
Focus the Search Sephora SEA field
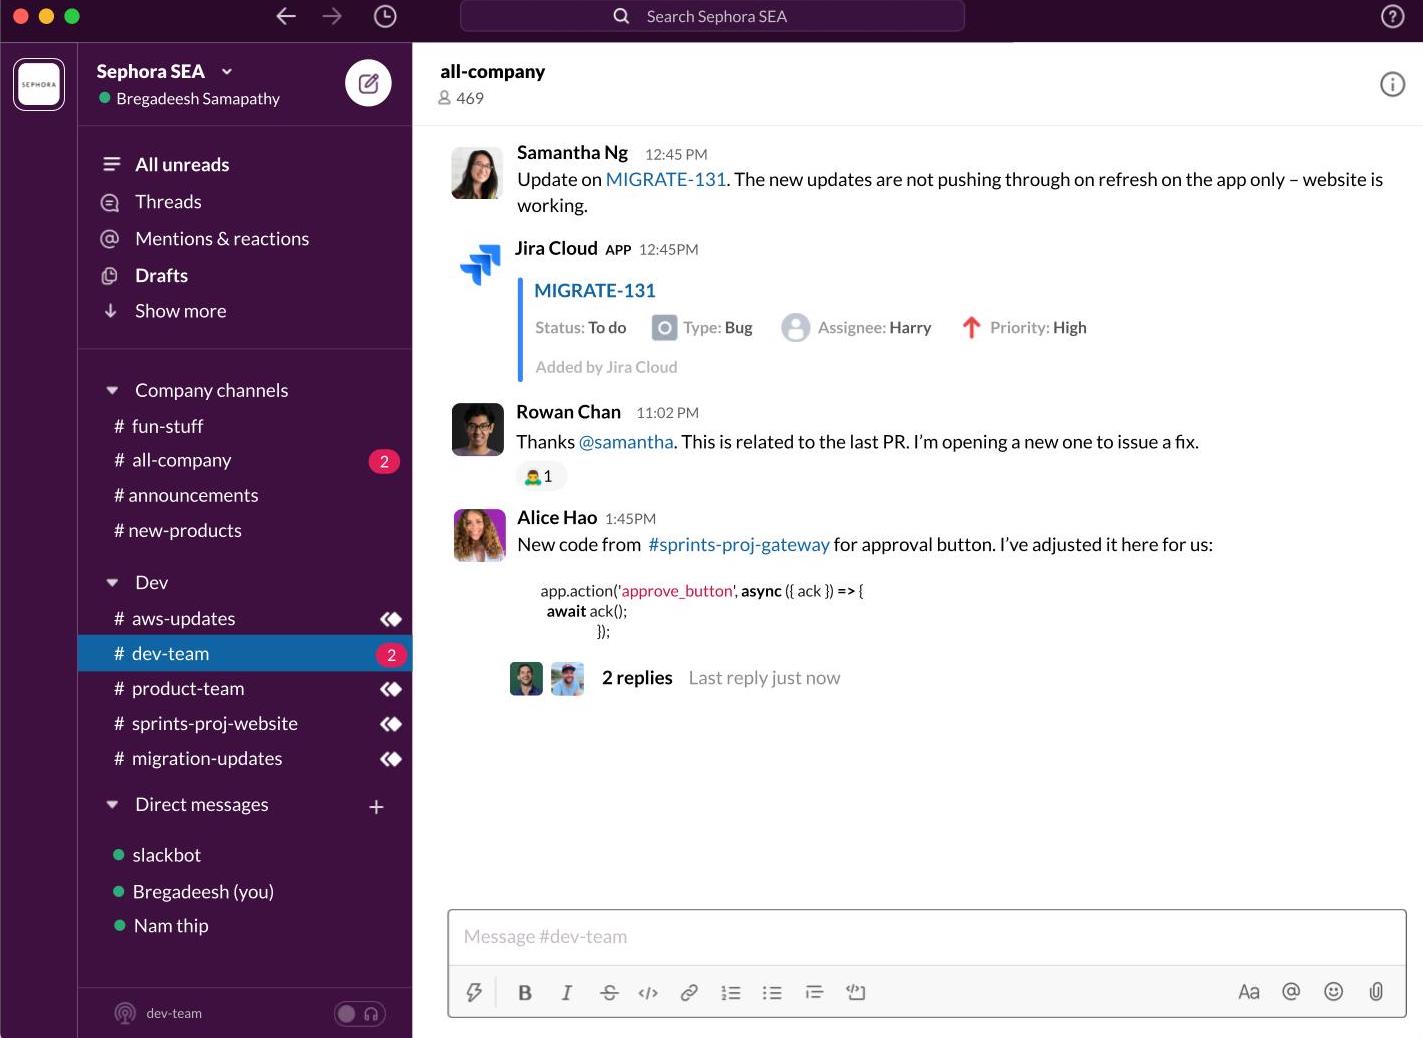(x=712, y=16)
